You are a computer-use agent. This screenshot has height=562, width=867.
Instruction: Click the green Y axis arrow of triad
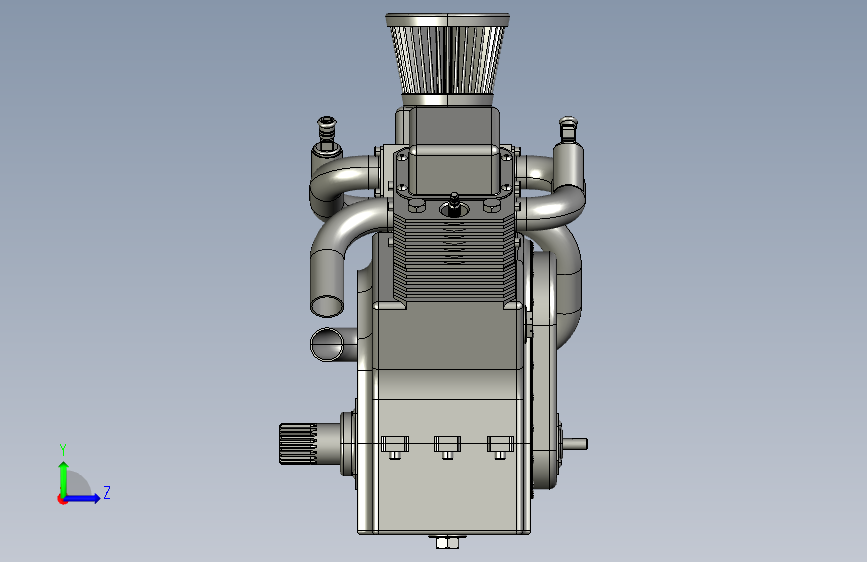pos(64,478)
